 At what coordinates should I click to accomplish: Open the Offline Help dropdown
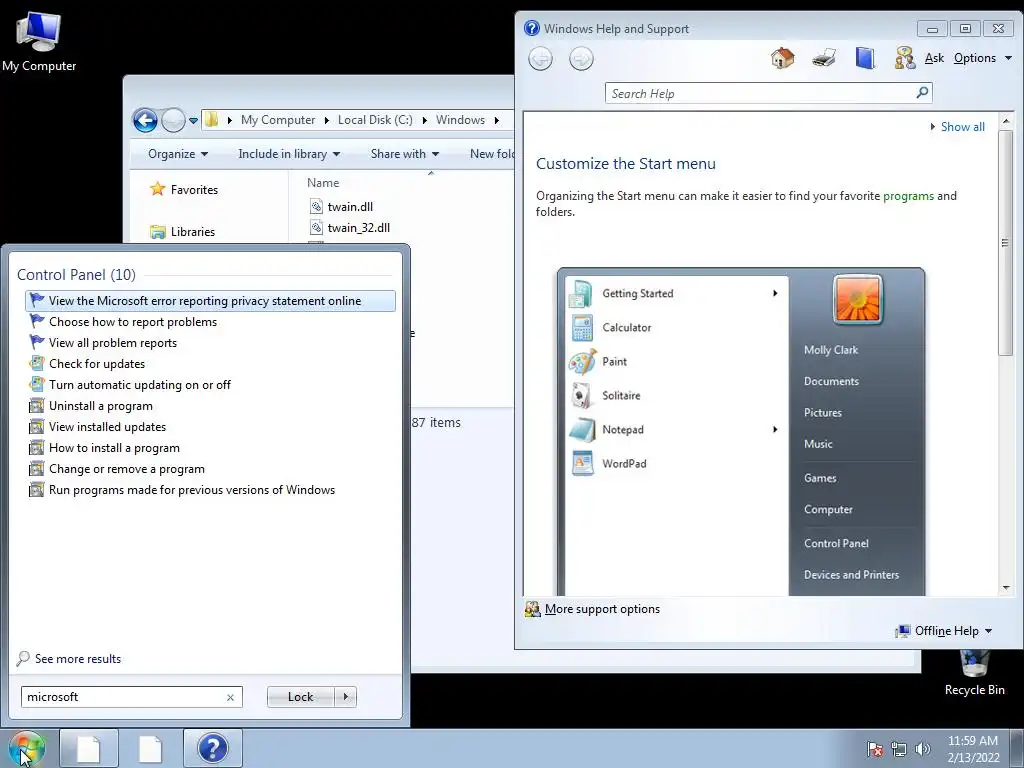944,631
